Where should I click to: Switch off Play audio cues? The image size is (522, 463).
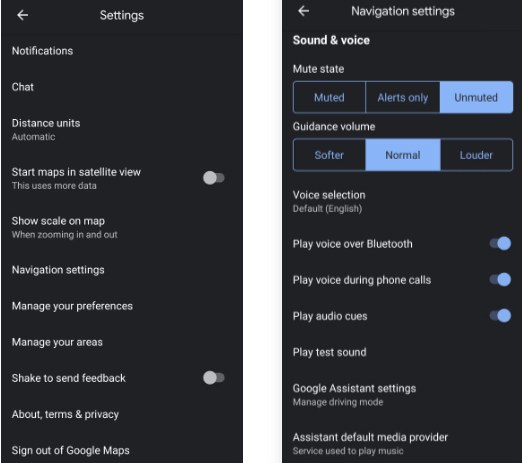[500, 315]
